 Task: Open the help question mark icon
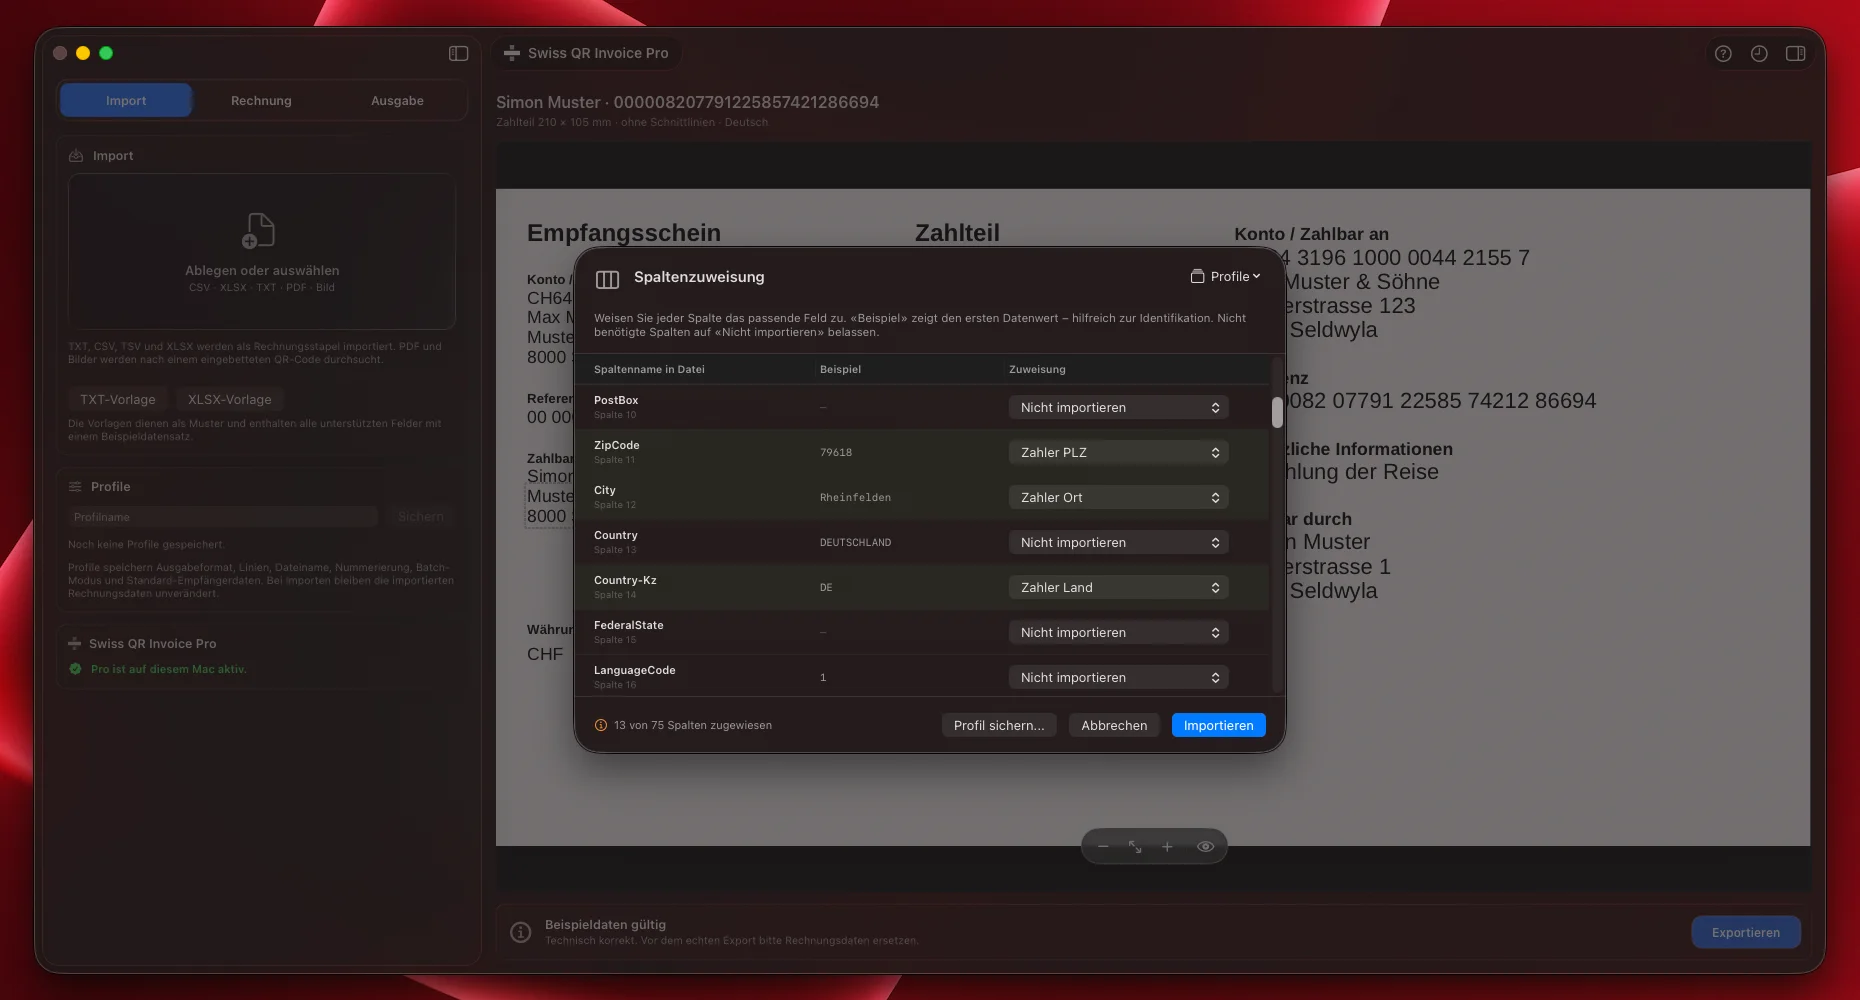[1723, 54]
